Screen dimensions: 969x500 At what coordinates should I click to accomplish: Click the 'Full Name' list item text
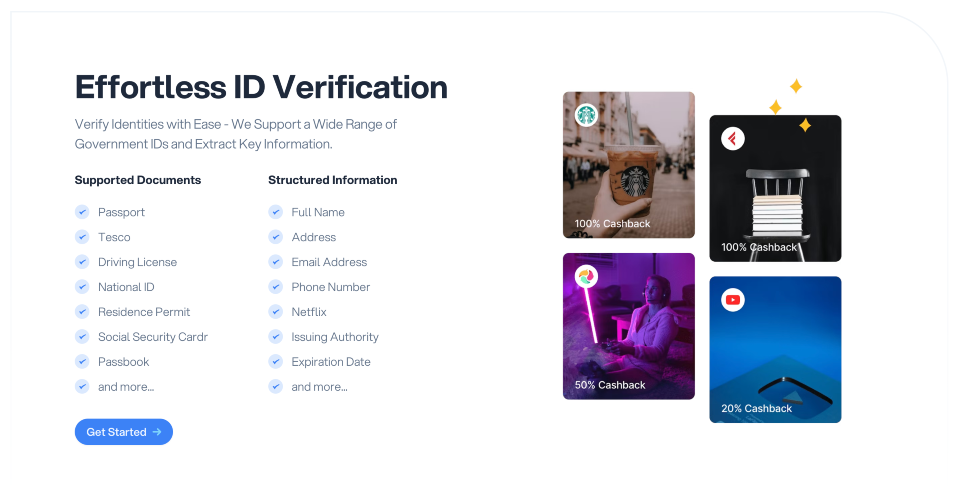[x=318, y=212]
